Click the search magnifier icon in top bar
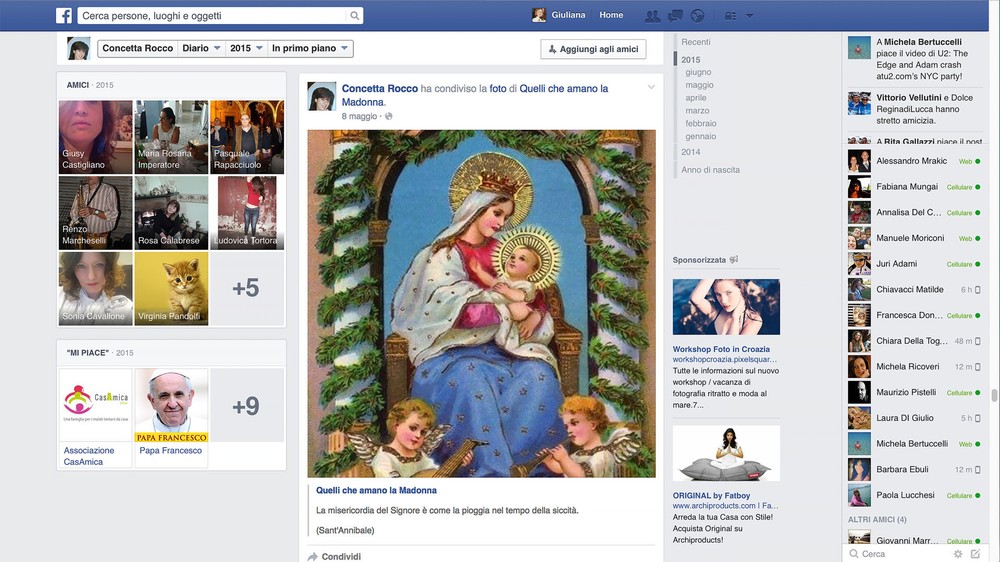This screenshot has width=1000, height=562. click(x=355, y=16)
